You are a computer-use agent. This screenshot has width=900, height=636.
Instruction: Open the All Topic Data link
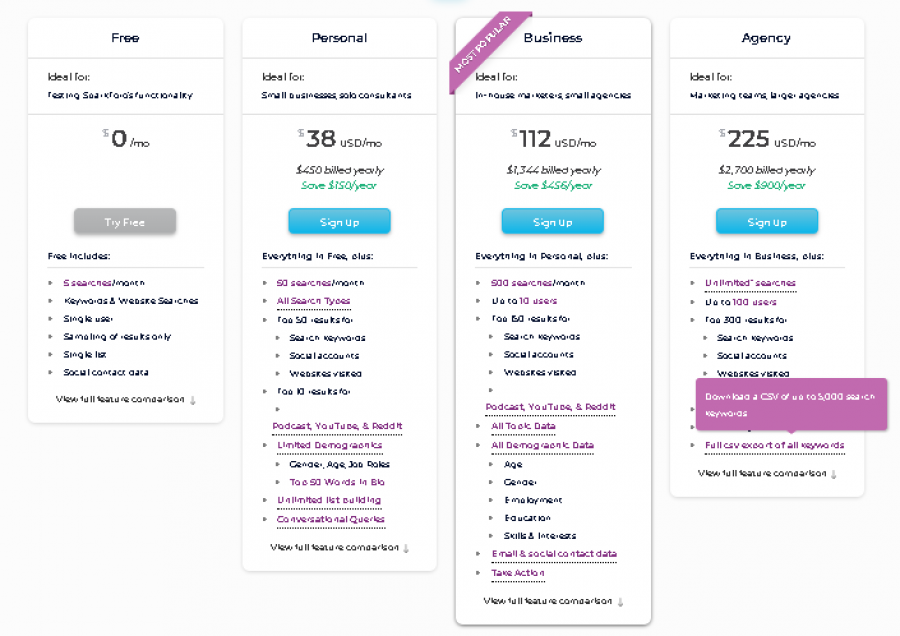point(525,427)
